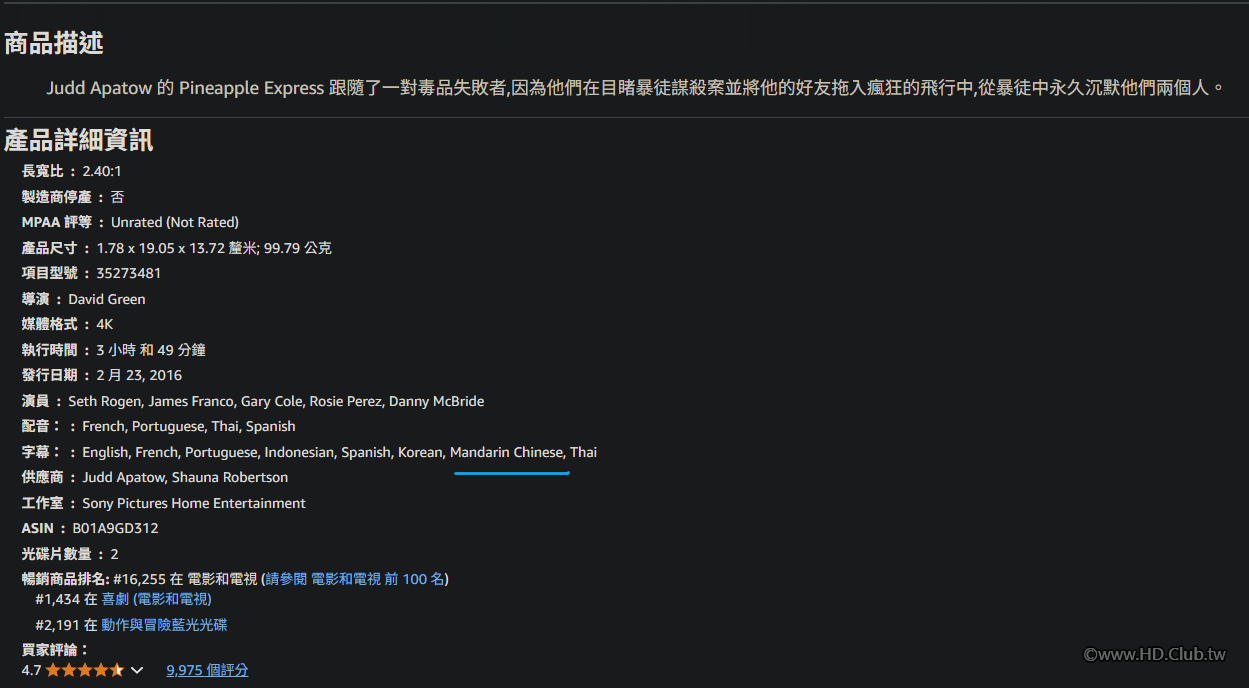1249x688 pixels.
Task: Click the #1,434 comedy rank number
Action: (x=57, y=599)
